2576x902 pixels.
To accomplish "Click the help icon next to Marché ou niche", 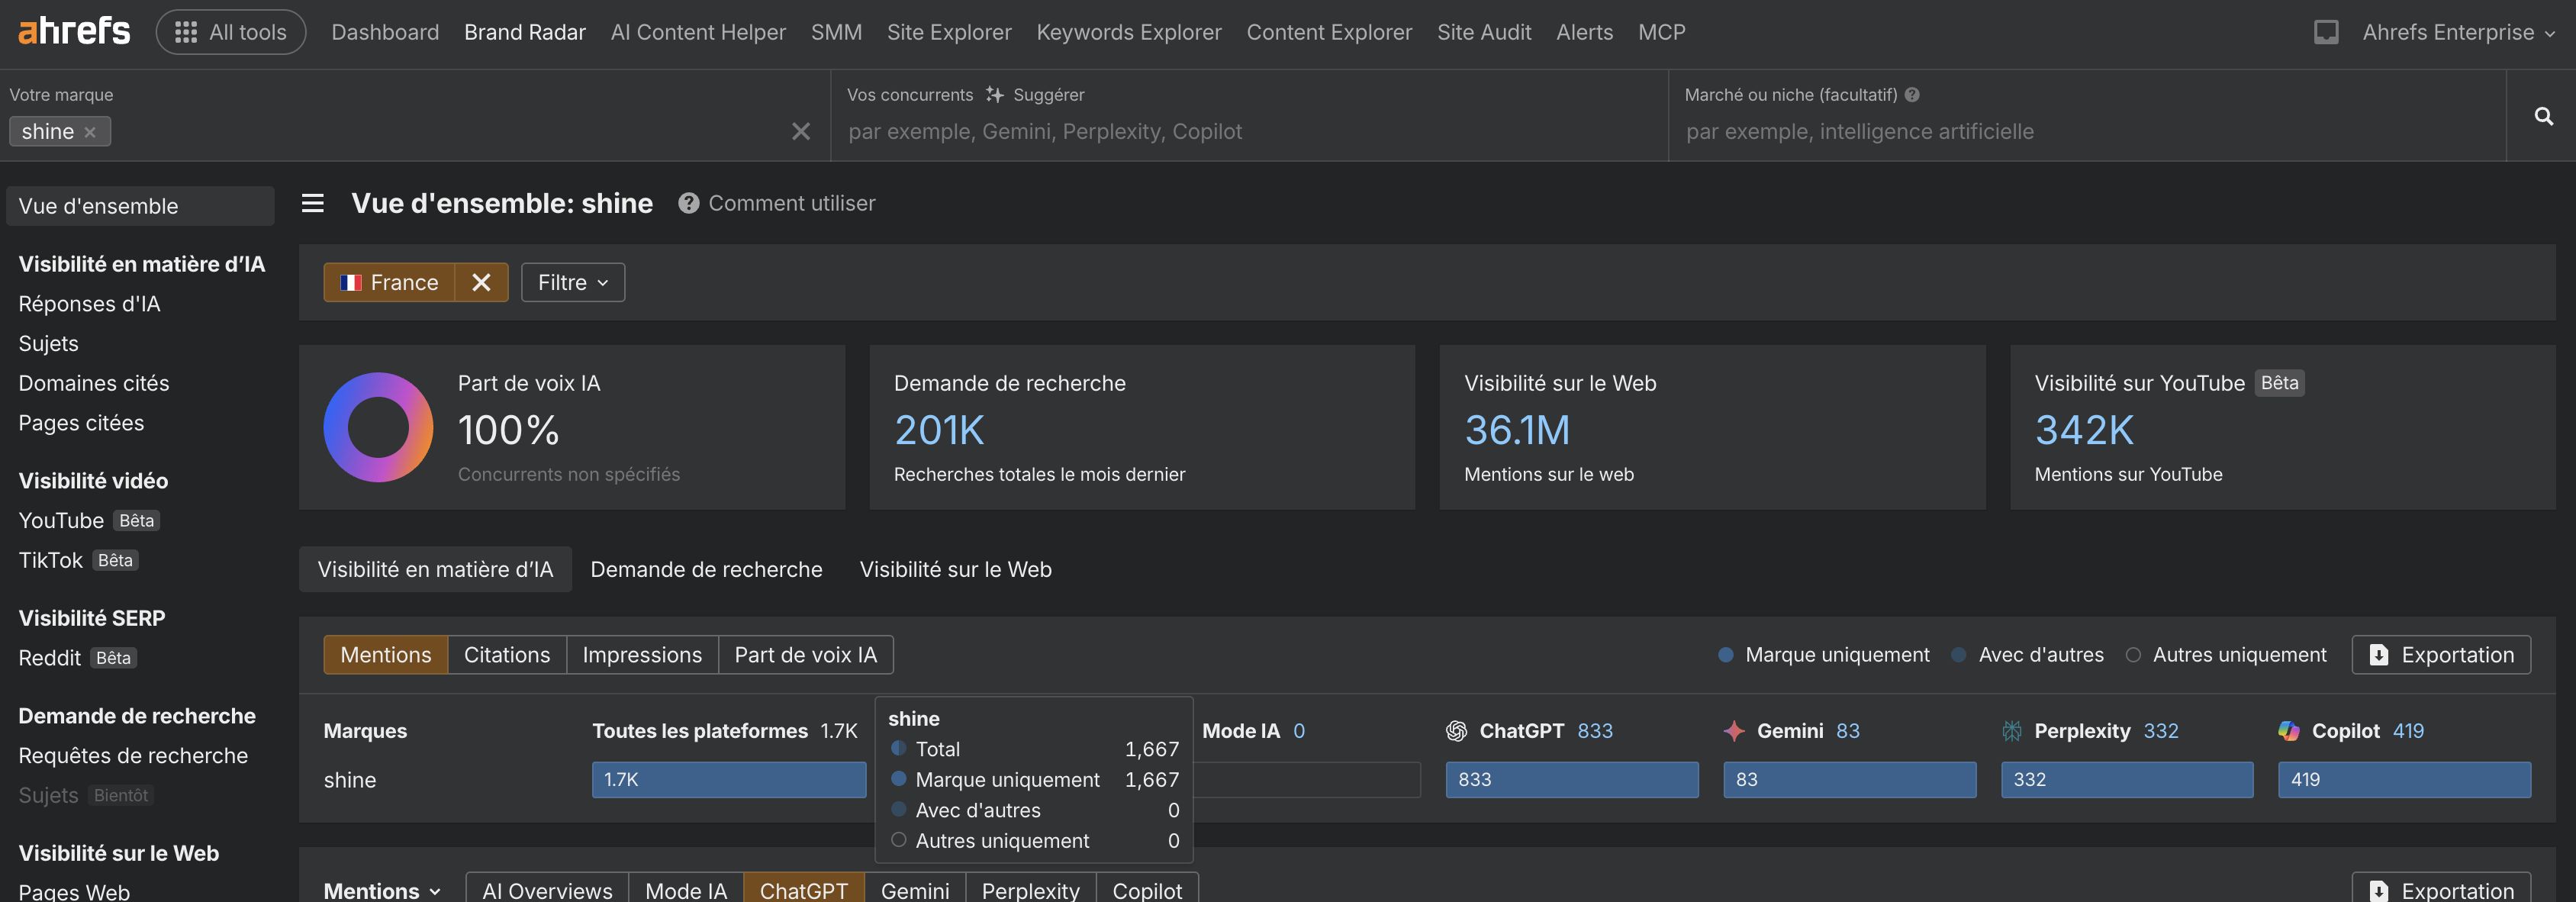I will pos(1912,94).
